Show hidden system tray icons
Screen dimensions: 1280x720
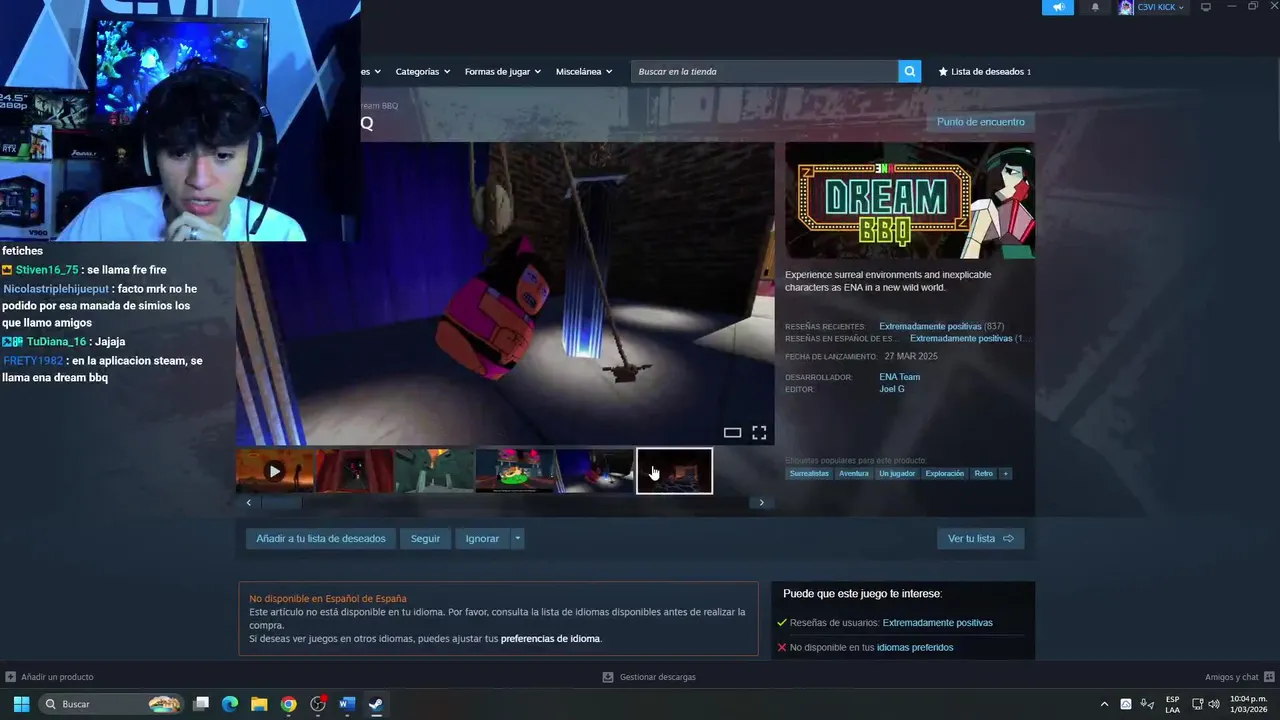1104,704
